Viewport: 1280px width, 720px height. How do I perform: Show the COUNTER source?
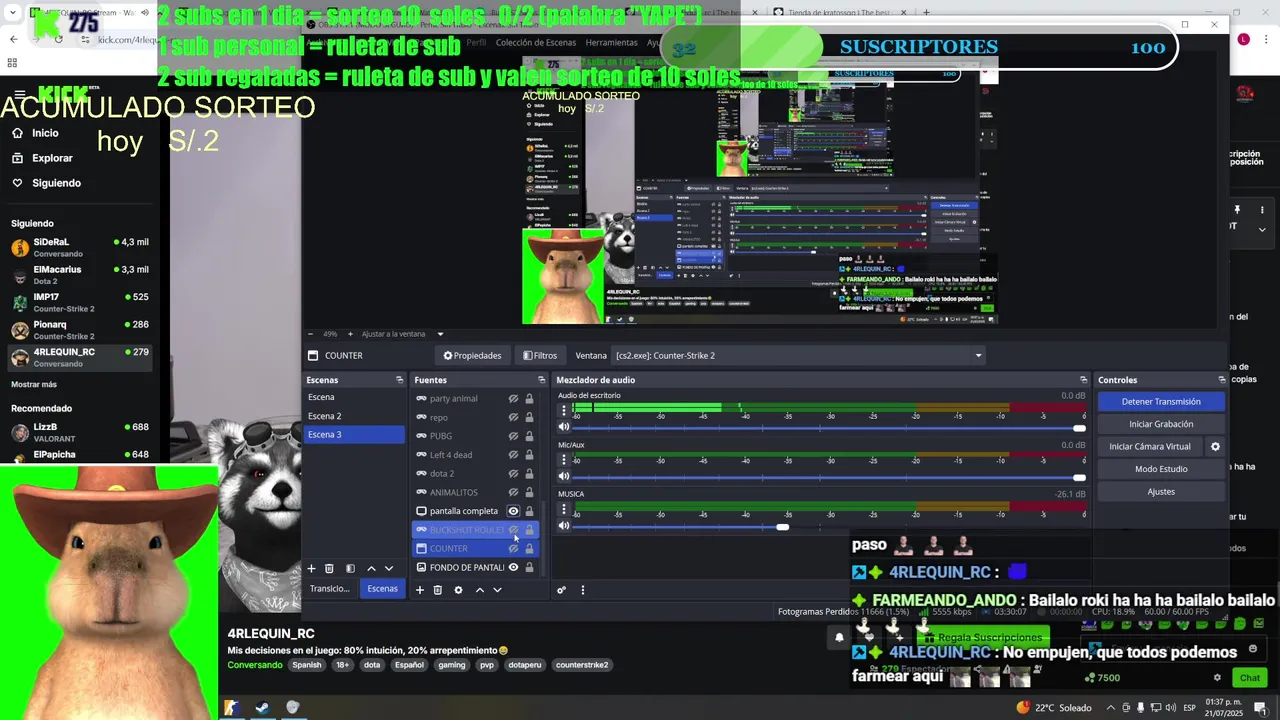[513, 548]
